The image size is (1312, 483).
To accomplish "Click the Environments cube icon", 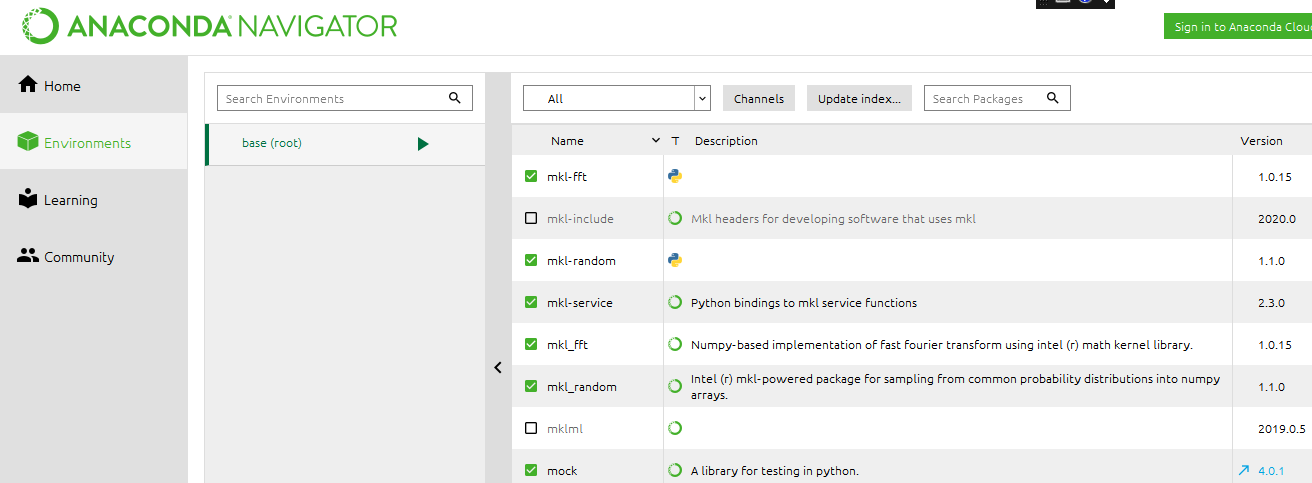I will point(28,142).
